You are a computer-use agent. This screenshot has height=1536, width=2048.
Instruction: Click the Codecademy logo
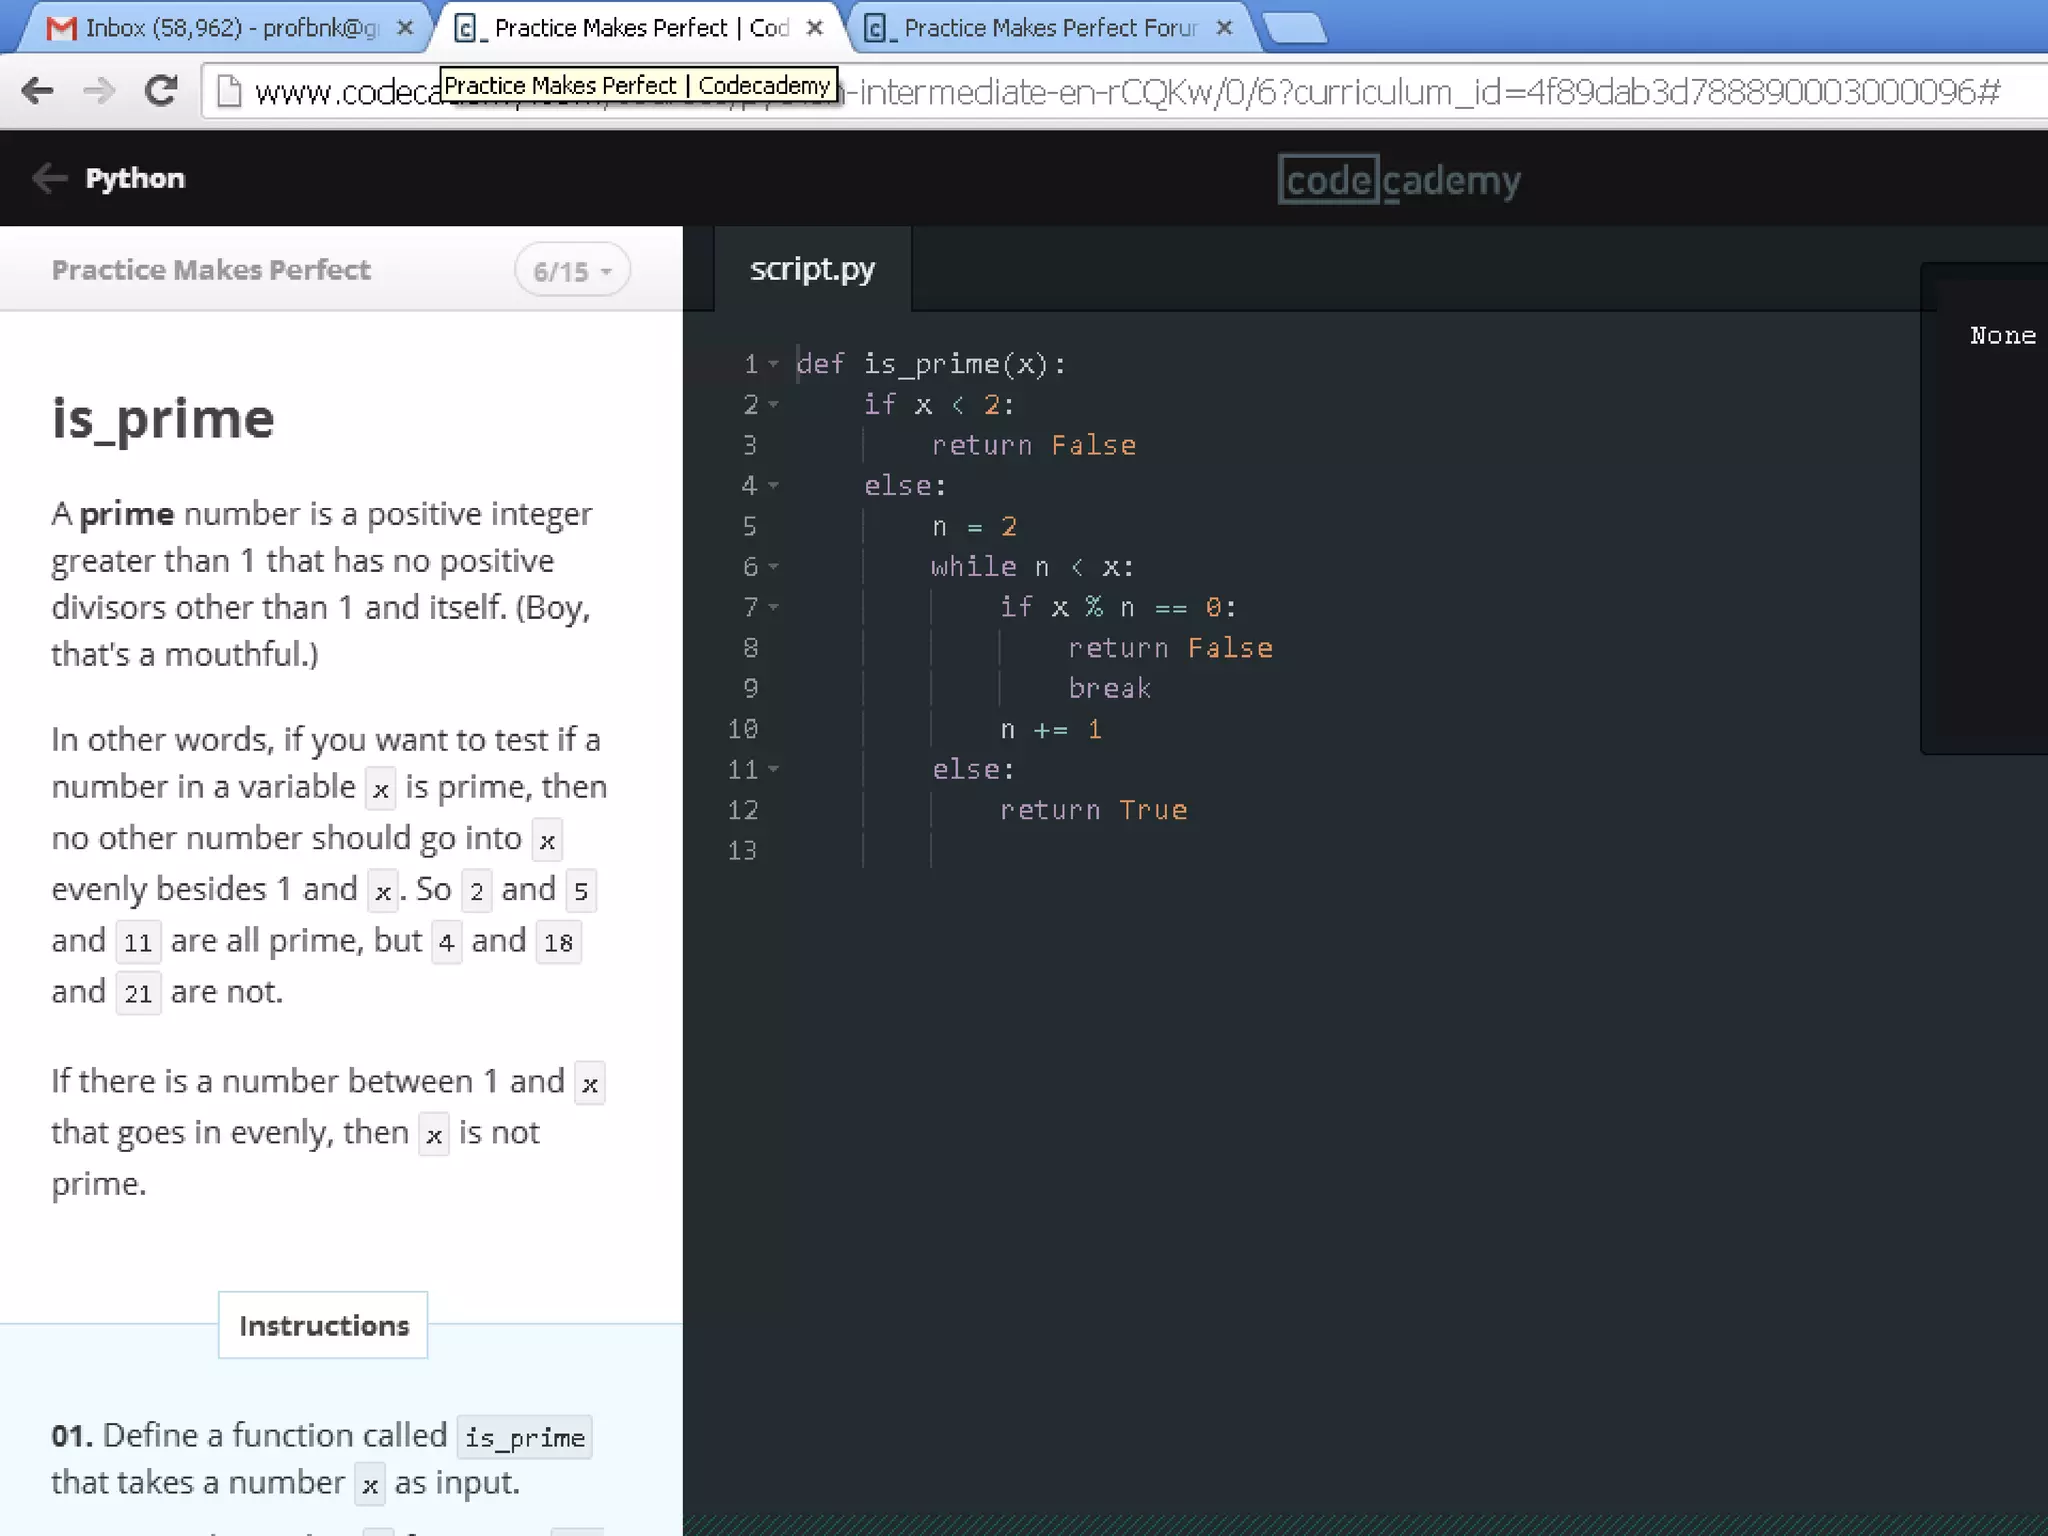tap(1399, 180)
